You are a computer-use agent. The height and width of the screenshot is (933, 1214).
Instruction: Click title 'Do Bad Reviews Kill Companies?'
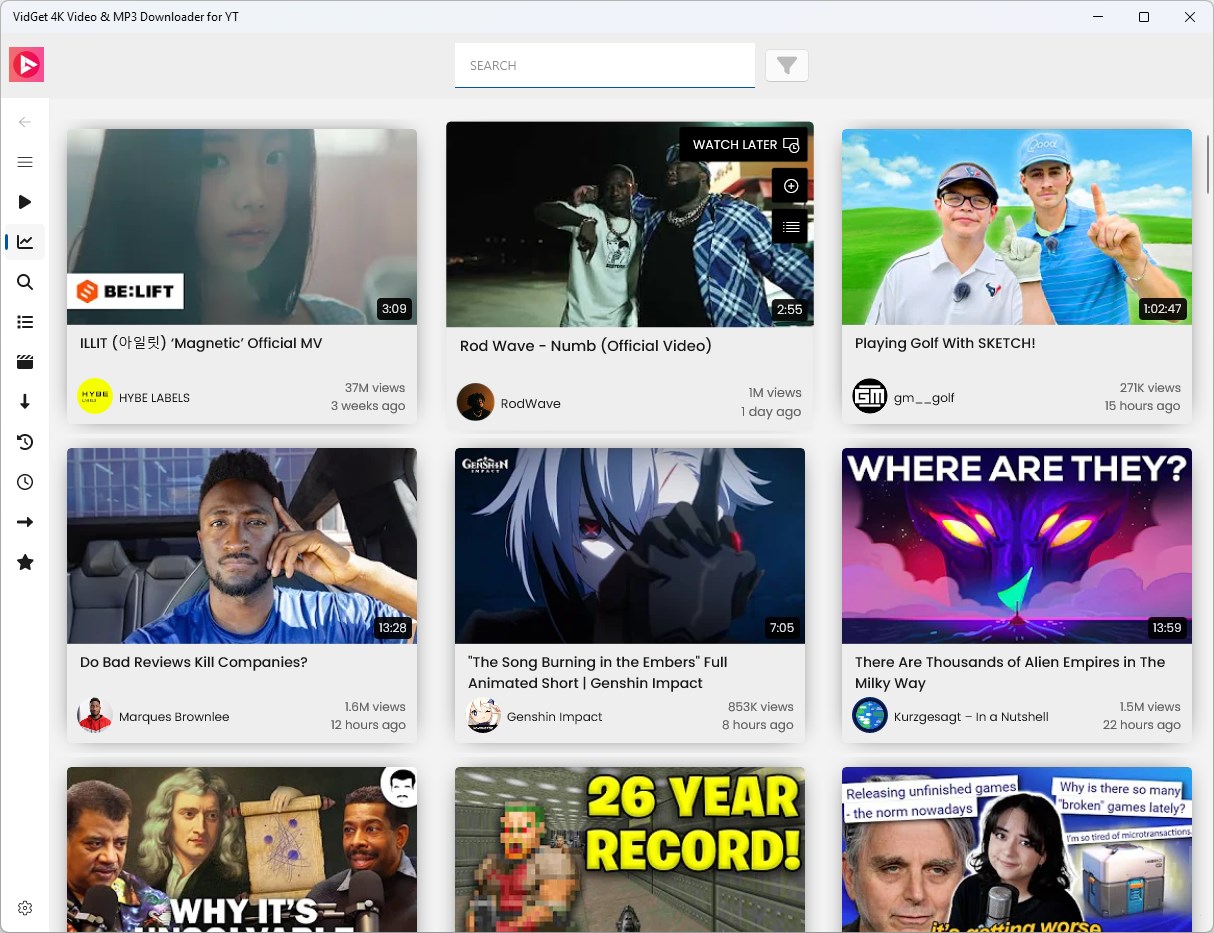tap(194, 662)
